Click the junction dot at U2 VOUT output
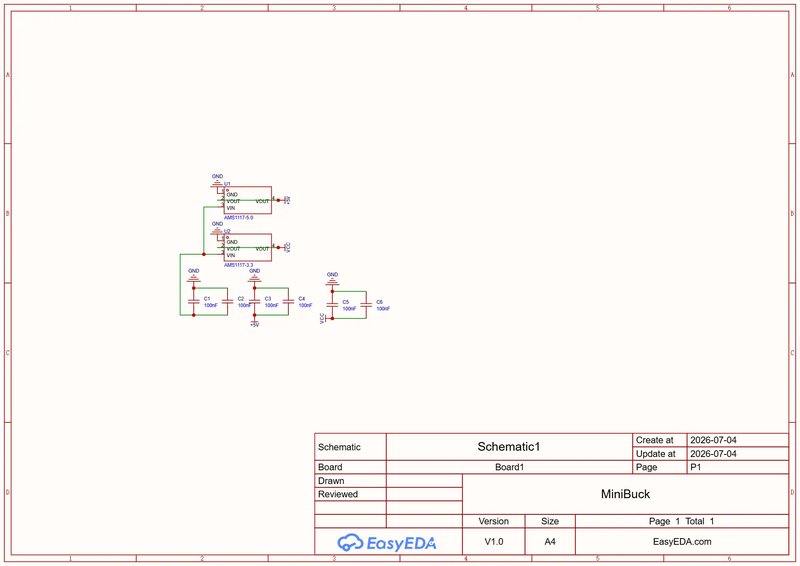This screenshot has width=800, height=566. pos(278,248)
